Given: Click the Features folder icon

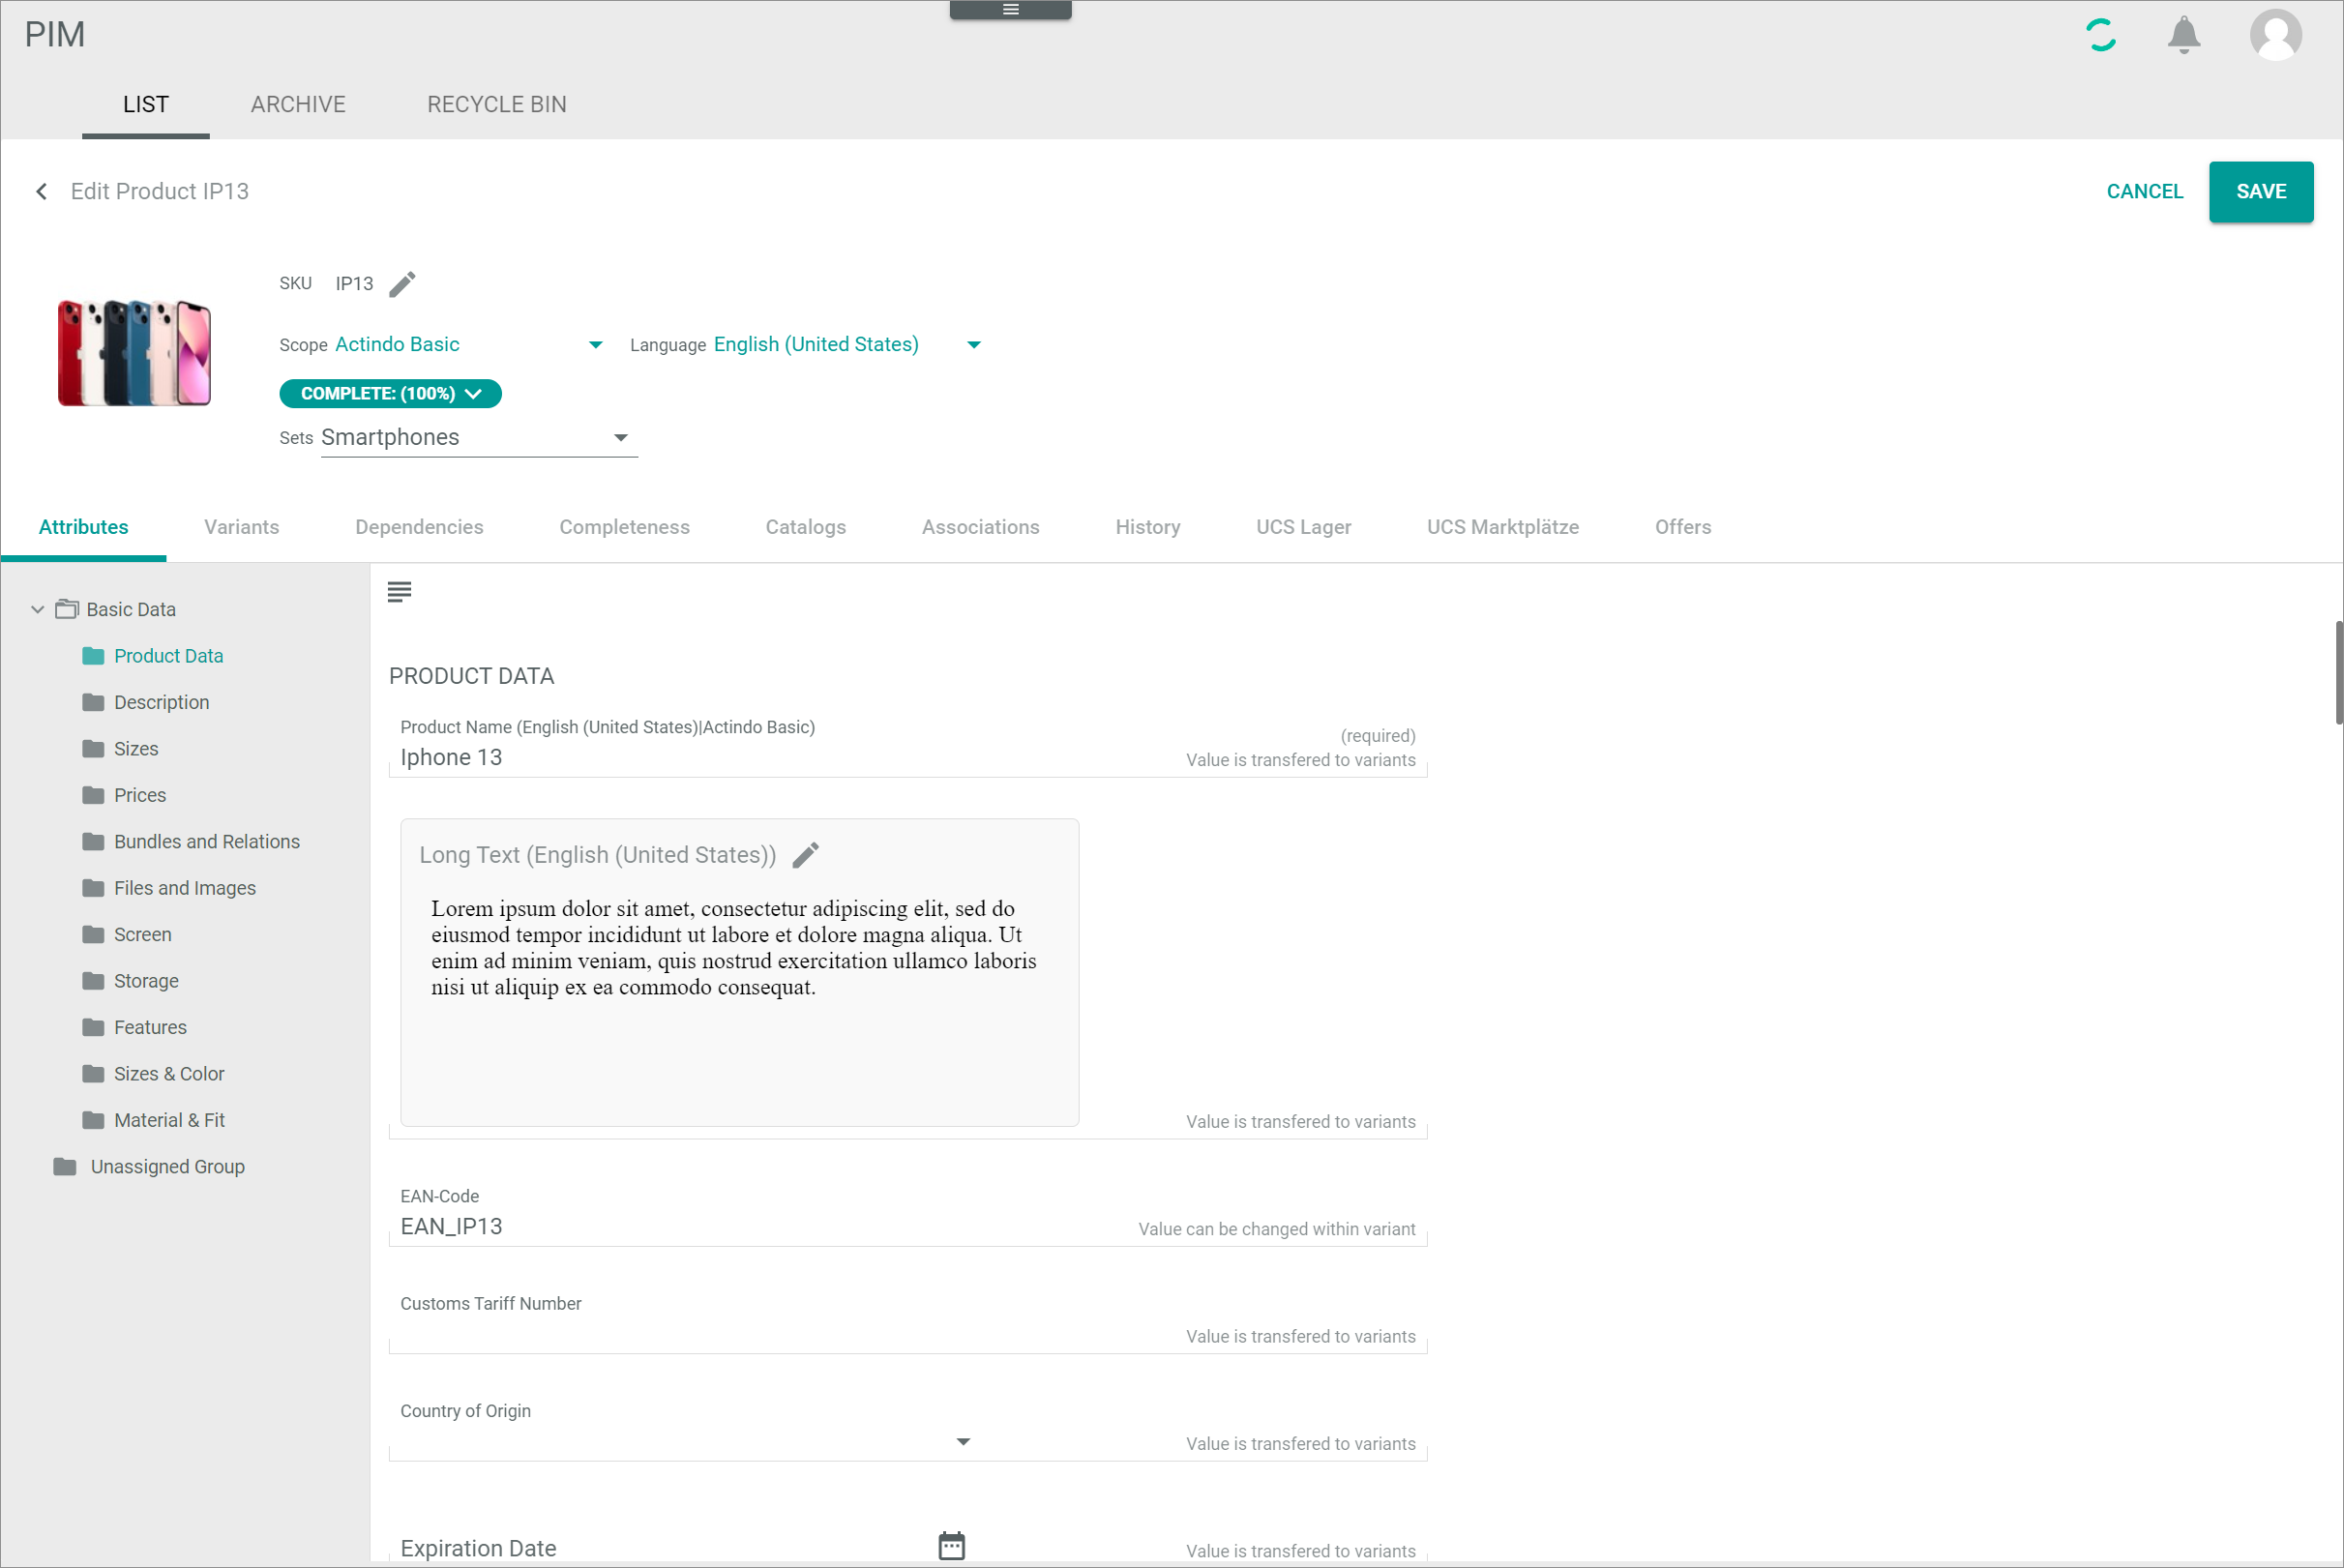Looking at the screenshot, I should tap(93, 1027).
